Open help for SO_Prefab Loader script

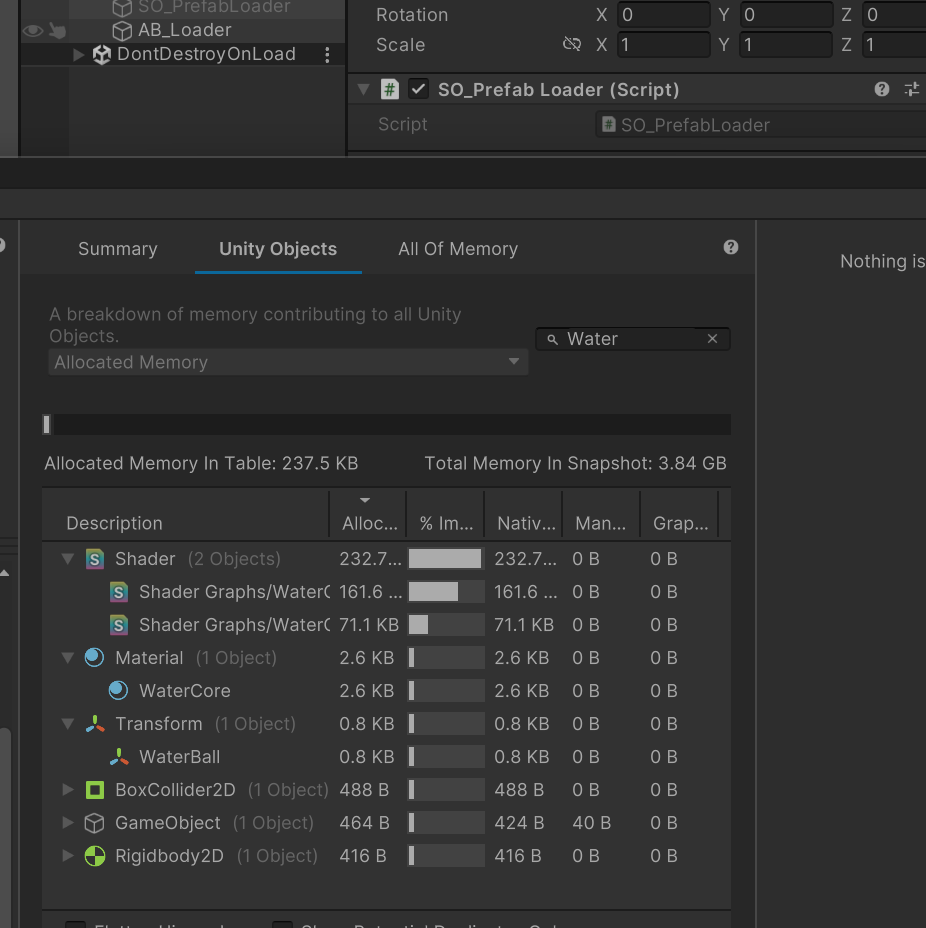tap(881, 89)
